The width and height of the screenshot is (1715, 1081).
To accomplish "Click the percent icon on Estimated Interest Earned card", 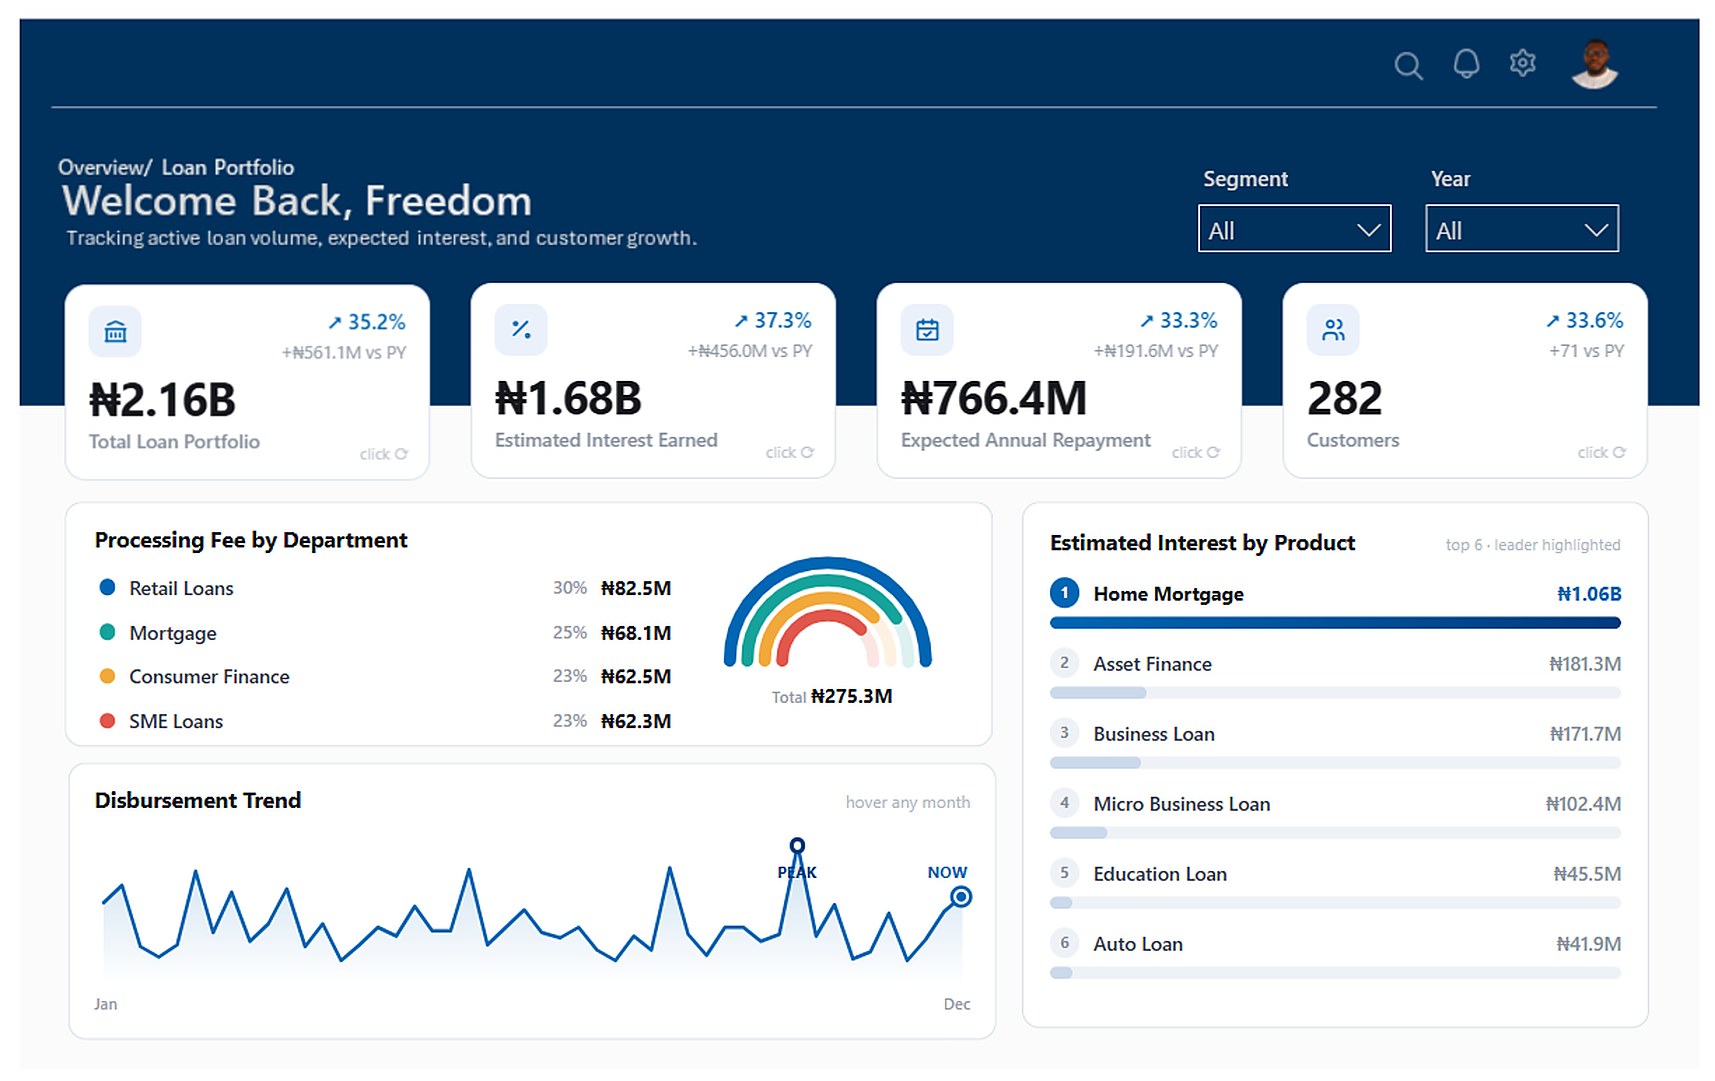I will [521, 329].
